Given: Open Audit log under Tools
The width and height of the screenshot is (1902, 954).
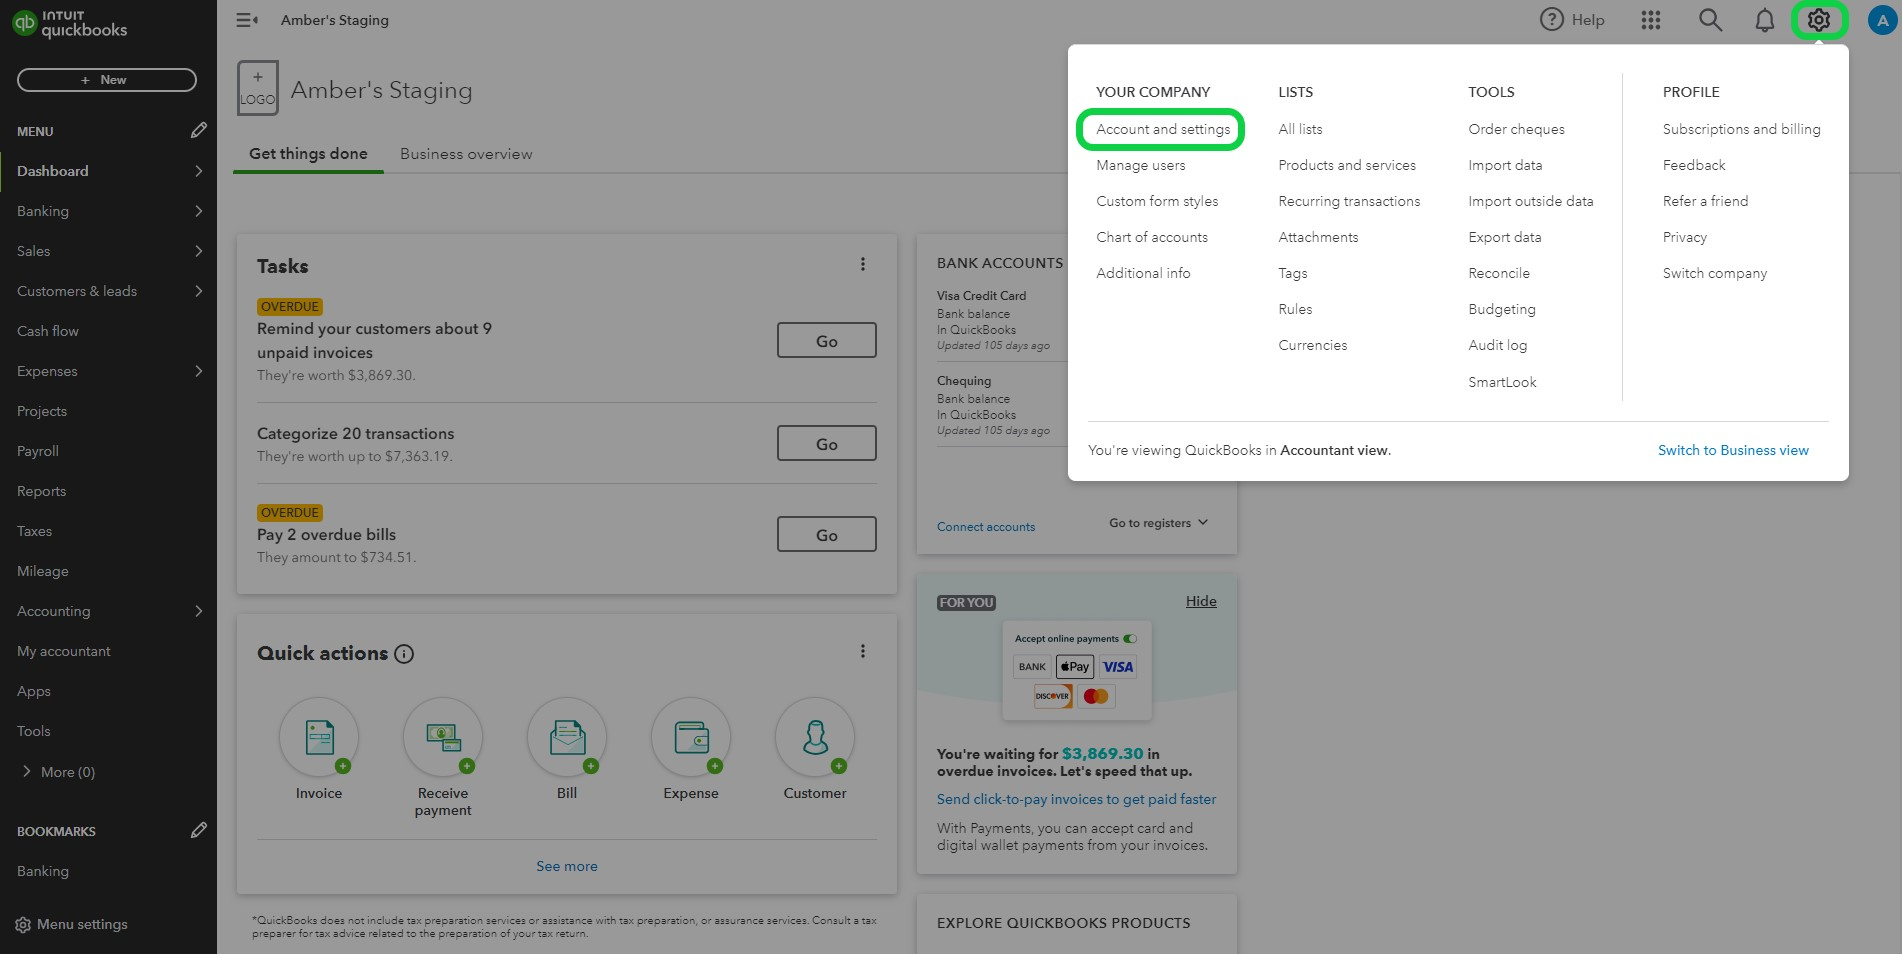Looking at the screenshot, I should pos(1497,345).
